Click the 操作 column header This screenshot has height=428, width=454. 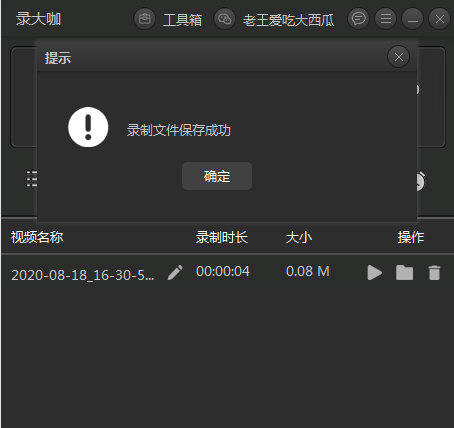(411, 237)
